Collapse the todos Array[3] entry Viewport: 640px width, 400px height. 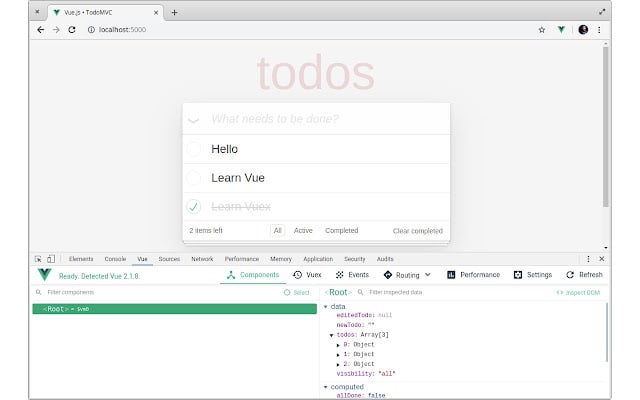click(x=331, y=335)
